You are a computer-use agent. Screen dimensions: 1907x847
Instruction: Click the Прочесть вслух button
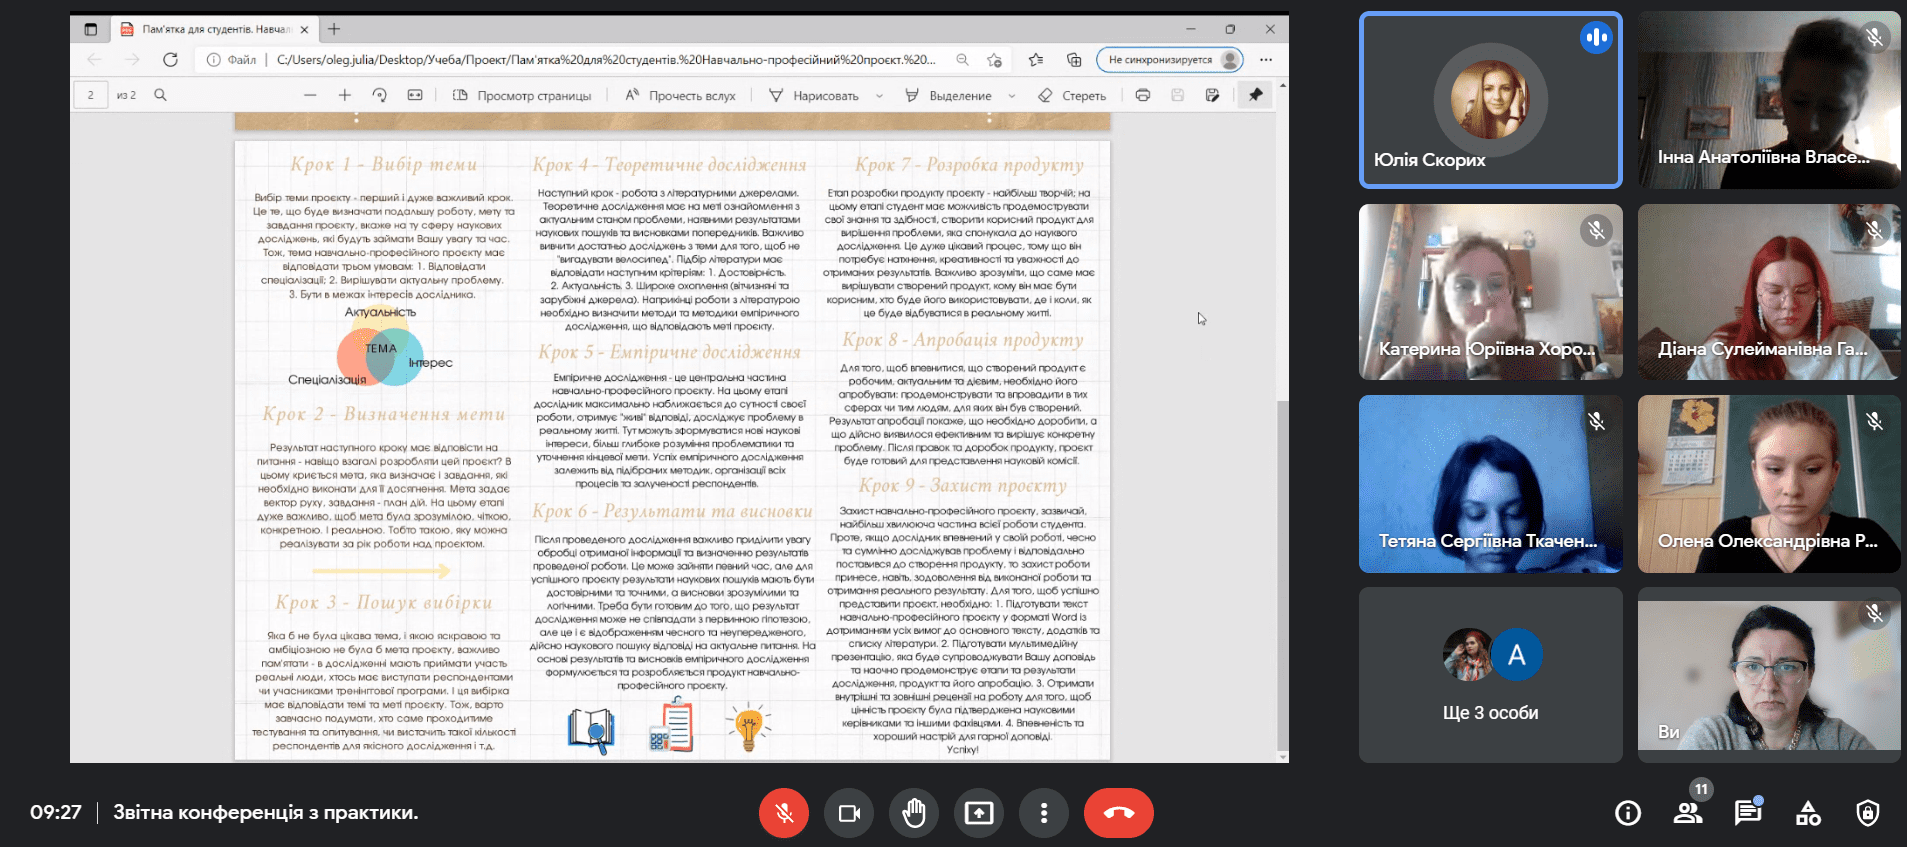tap(680, 95)
